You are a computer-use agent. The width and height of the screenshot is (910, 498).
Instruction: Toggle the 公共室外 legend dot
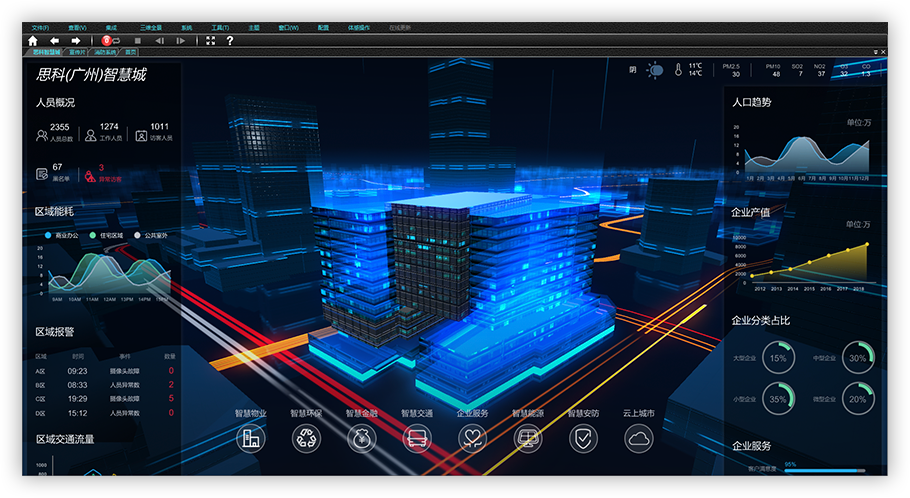[138, 235]
